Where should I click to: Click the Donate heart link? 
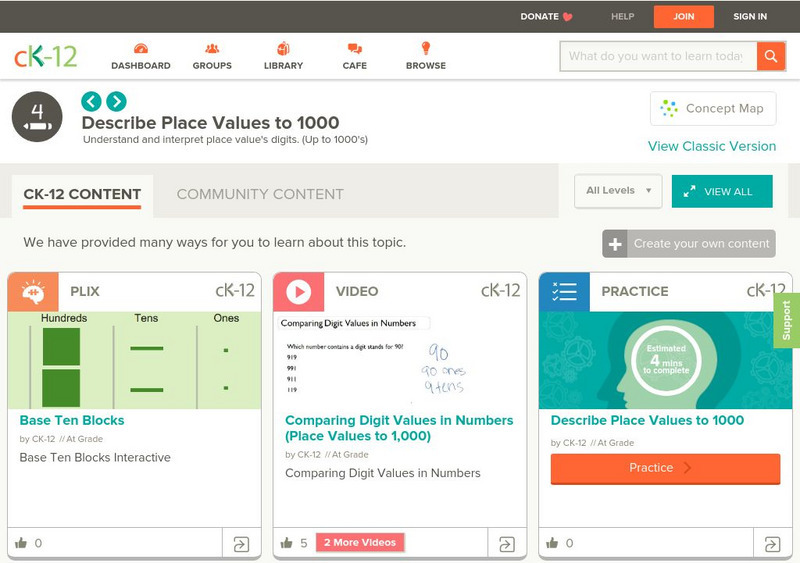[546, 16]
